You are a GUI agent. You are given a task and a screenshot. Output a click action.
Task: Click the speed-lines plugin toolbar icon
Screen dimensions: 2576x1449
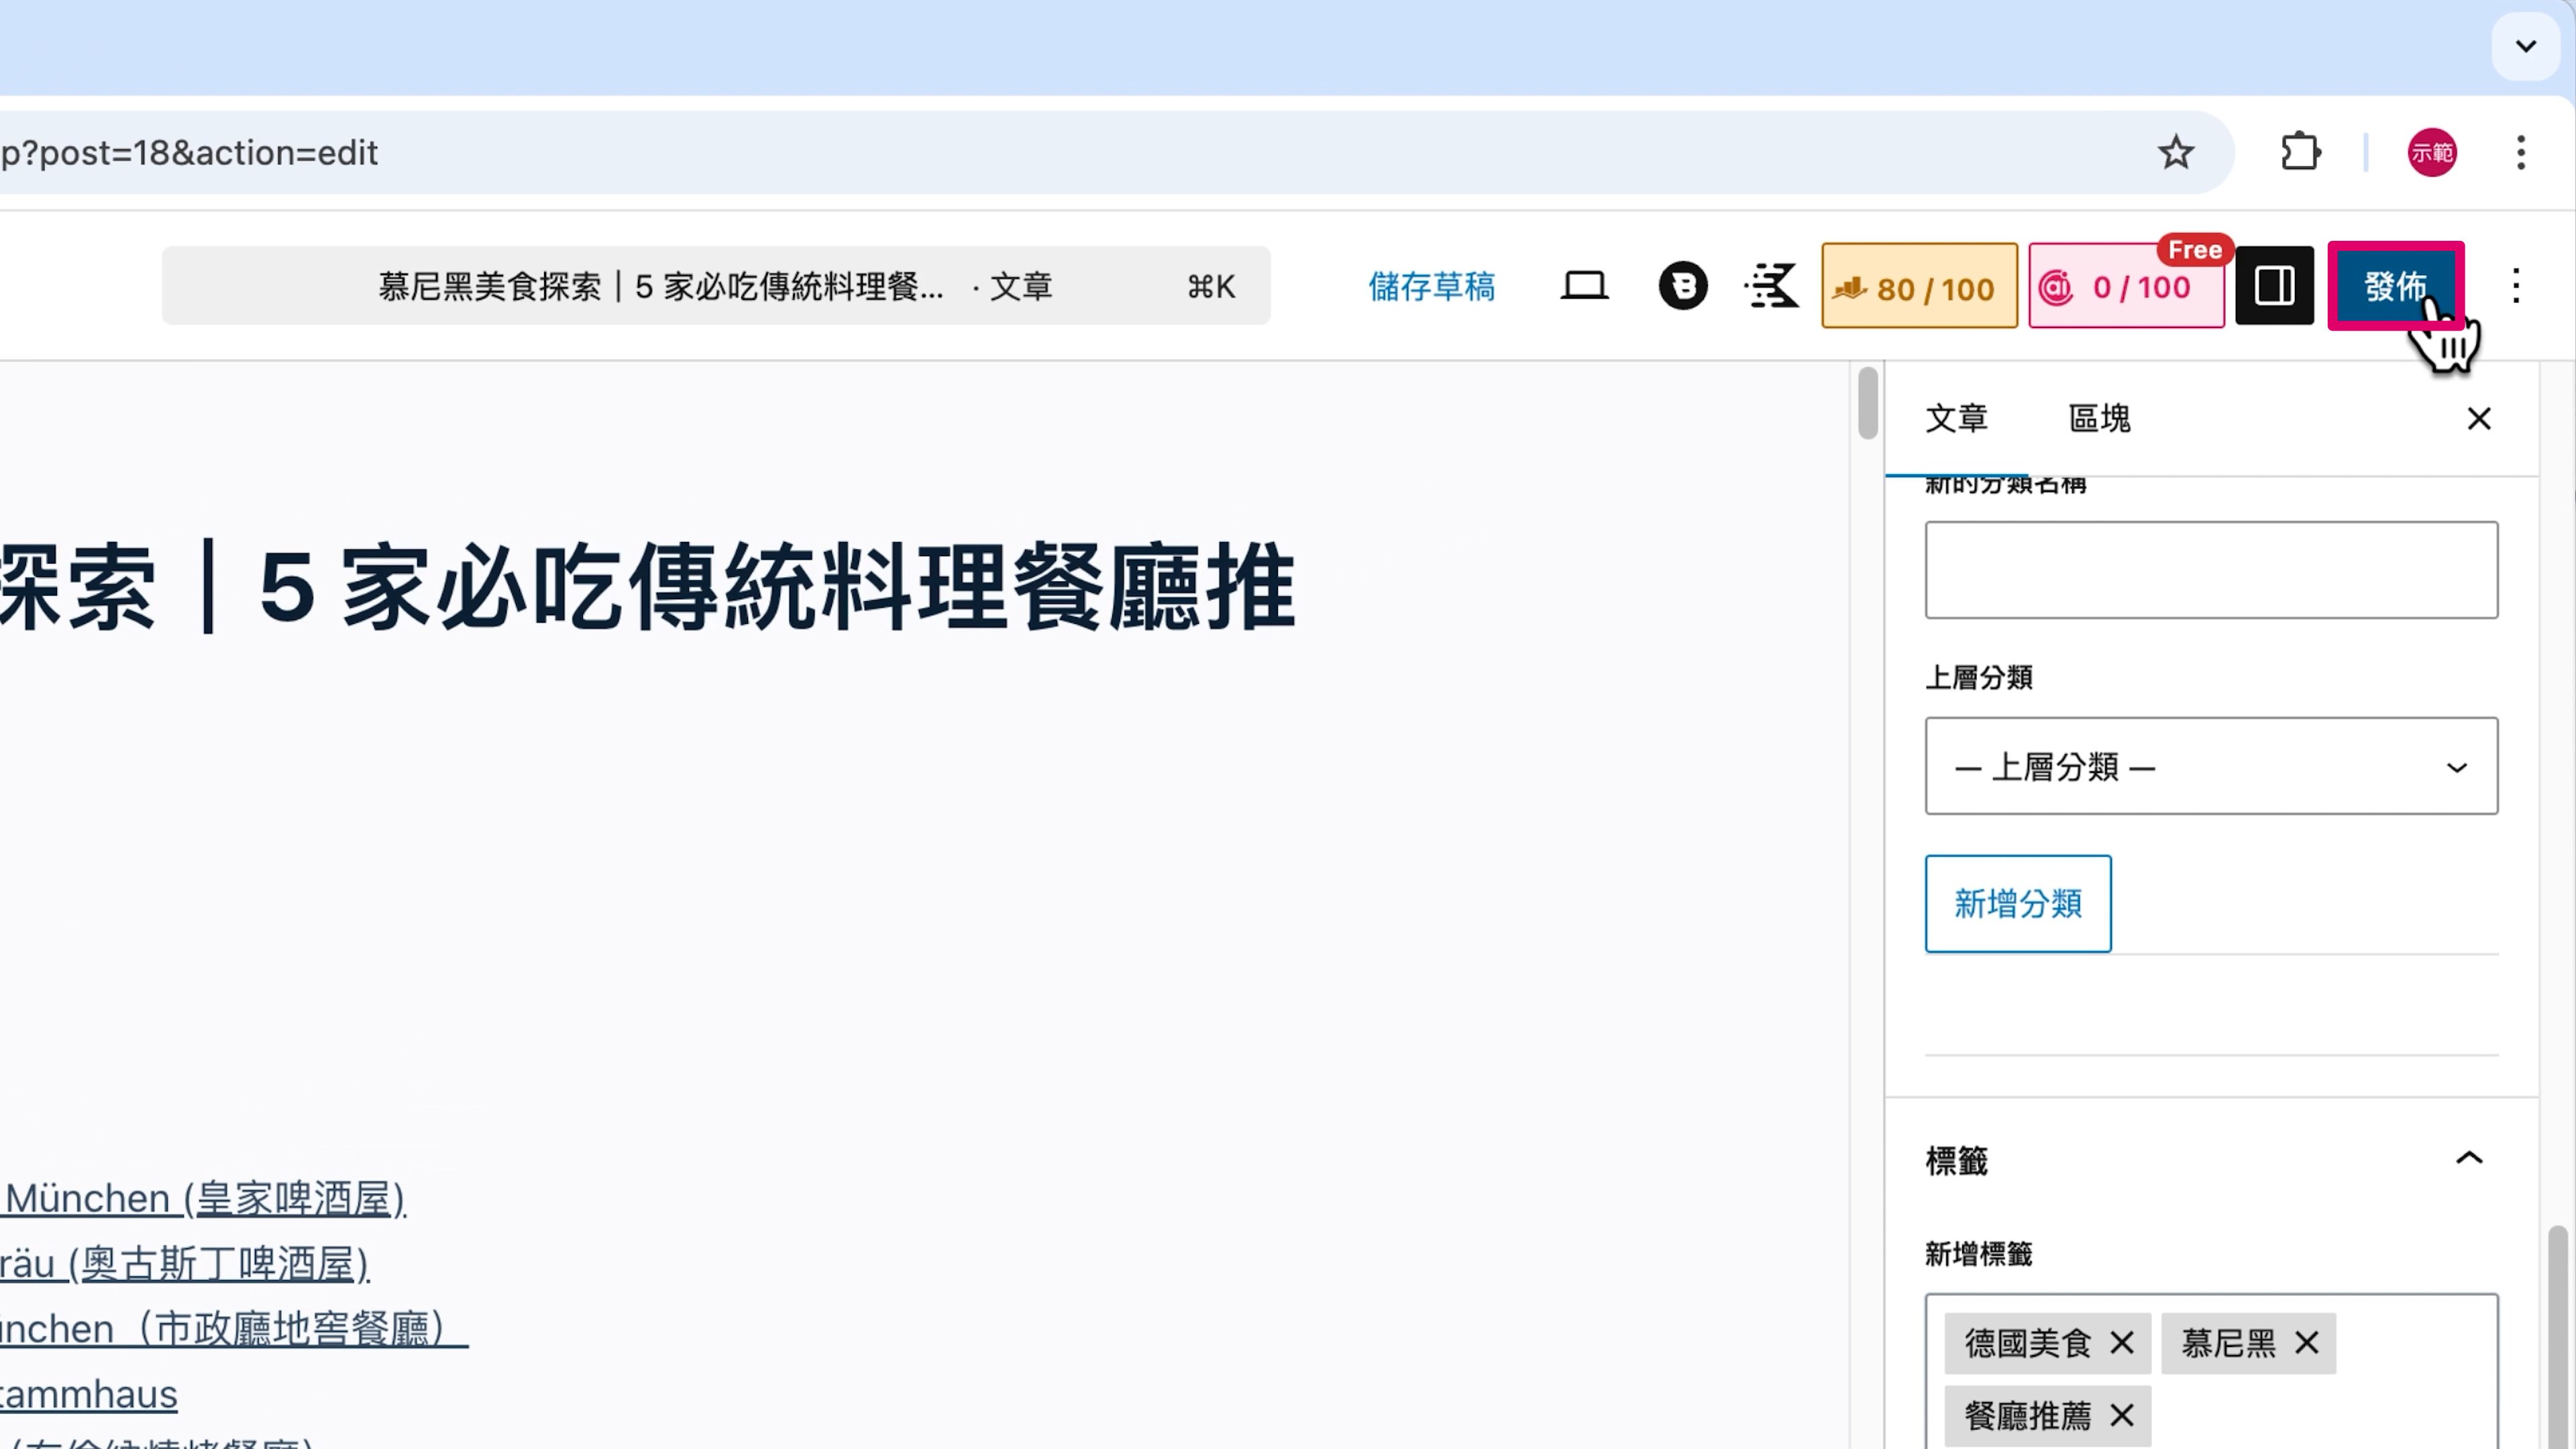coord(1772,287)
